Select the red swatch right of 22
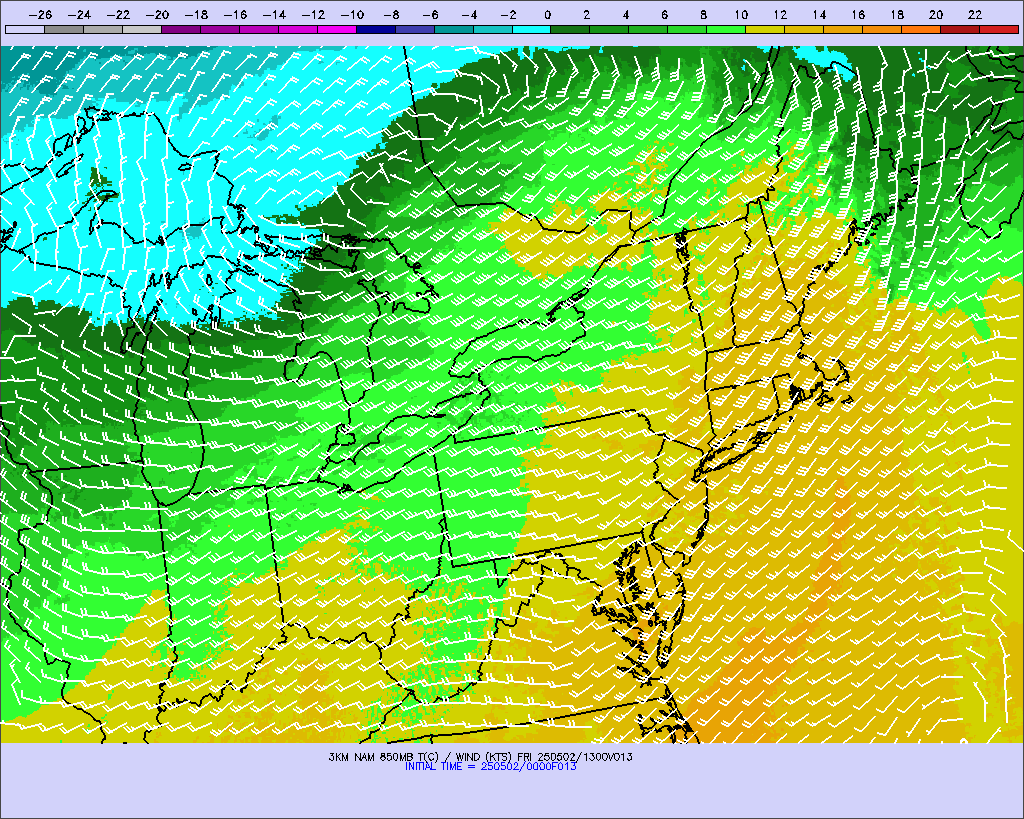The height and width of the screenshot is (819, 1024). point(999,29)
